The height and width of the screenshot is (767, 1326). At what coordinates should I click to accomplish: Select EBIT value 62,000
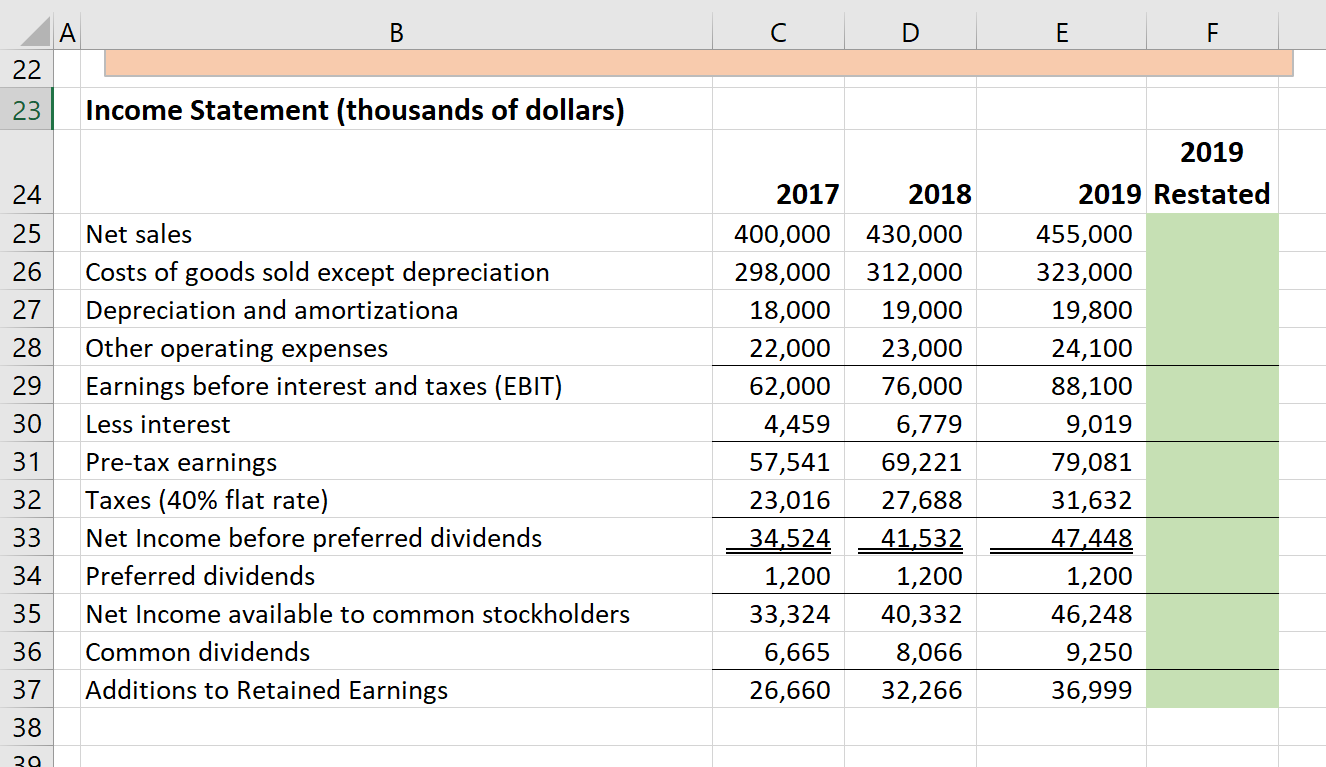[x=790, y=386]
